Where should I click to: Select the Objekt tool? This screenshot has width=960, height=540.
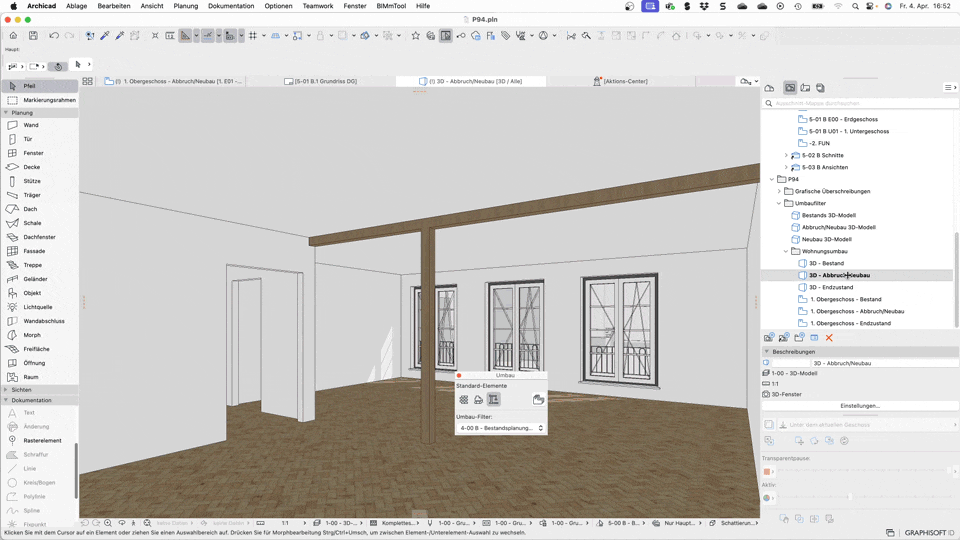coord(40,293)
